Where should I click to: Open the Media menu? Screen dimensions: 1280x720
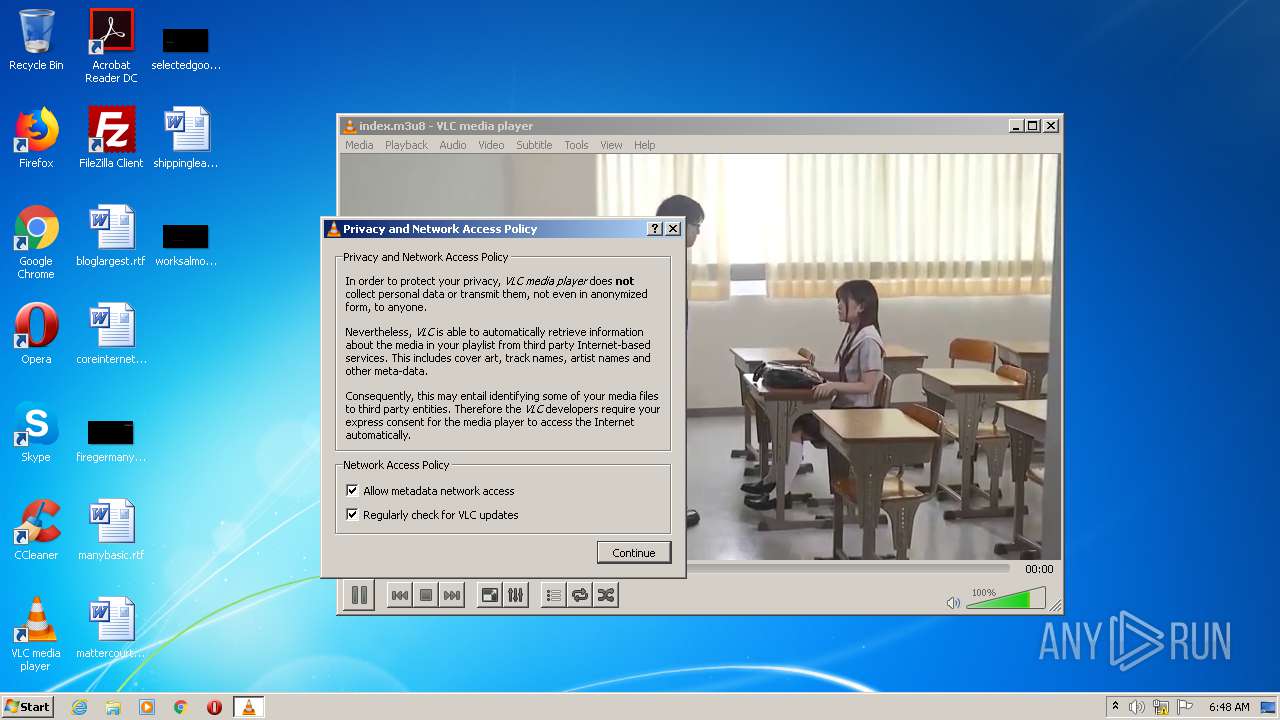coord(359,145)
